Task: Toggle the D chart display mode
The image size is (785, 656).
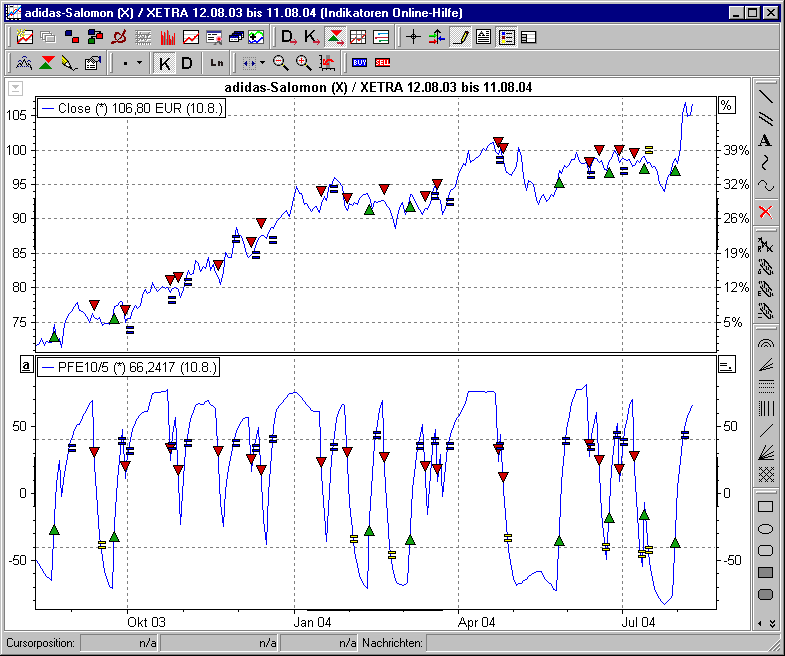Action: (x=187, y=63)
